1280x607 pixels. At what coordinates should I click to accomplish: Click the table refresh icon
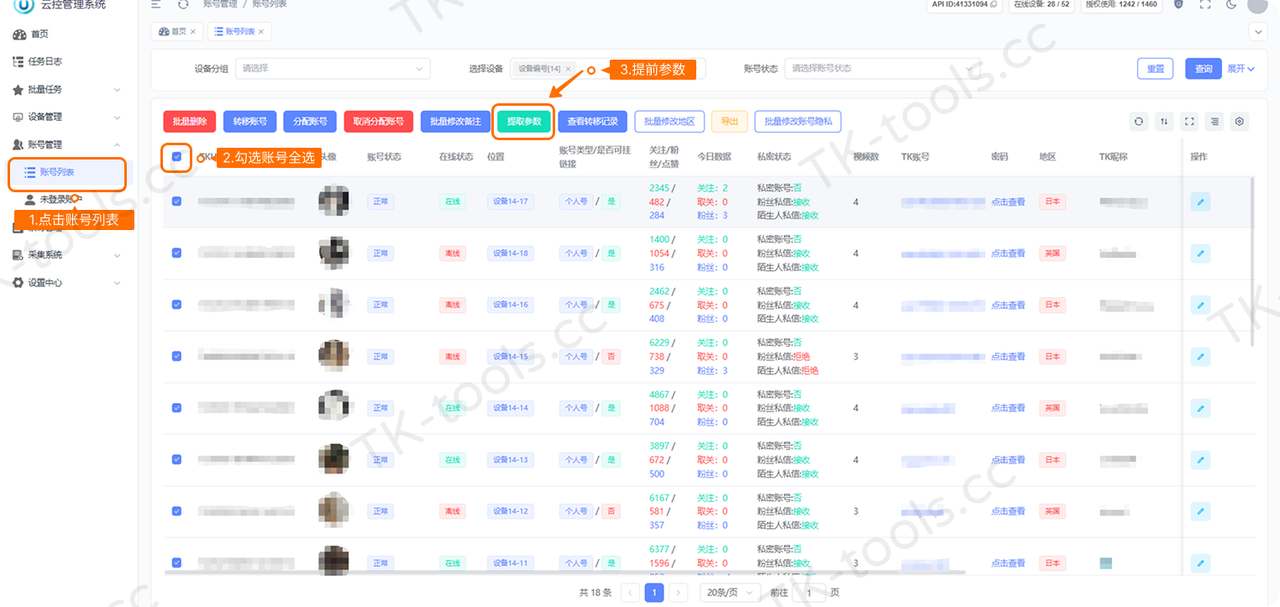1138,122
